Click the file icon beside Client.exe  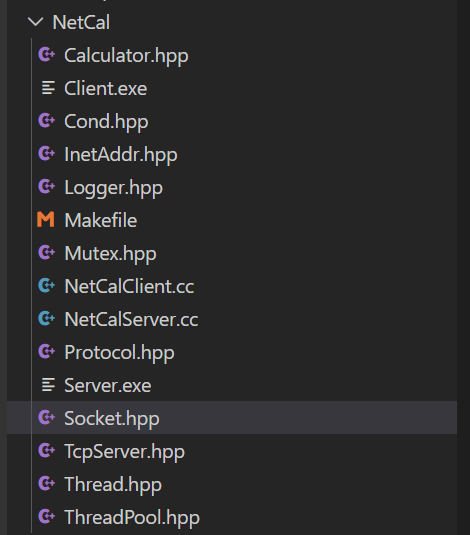coord(48,88)
